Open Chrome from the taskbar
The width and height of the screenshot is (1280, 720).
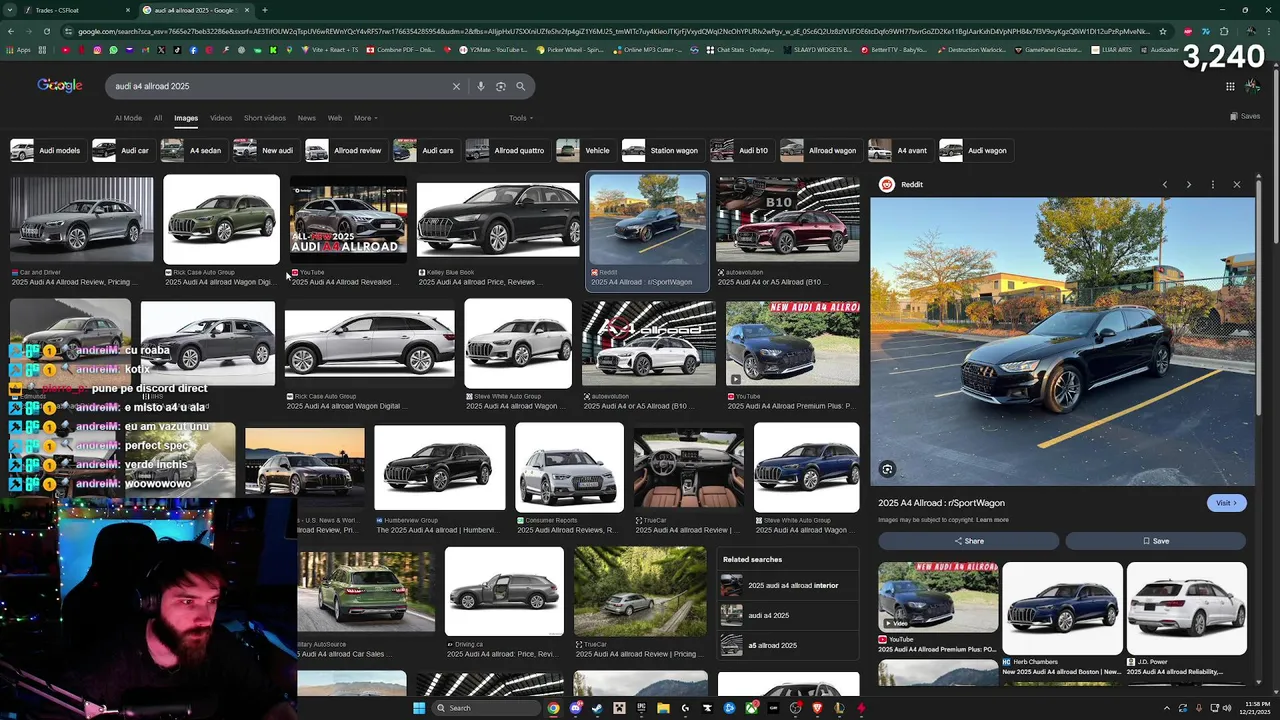[553, 708]
